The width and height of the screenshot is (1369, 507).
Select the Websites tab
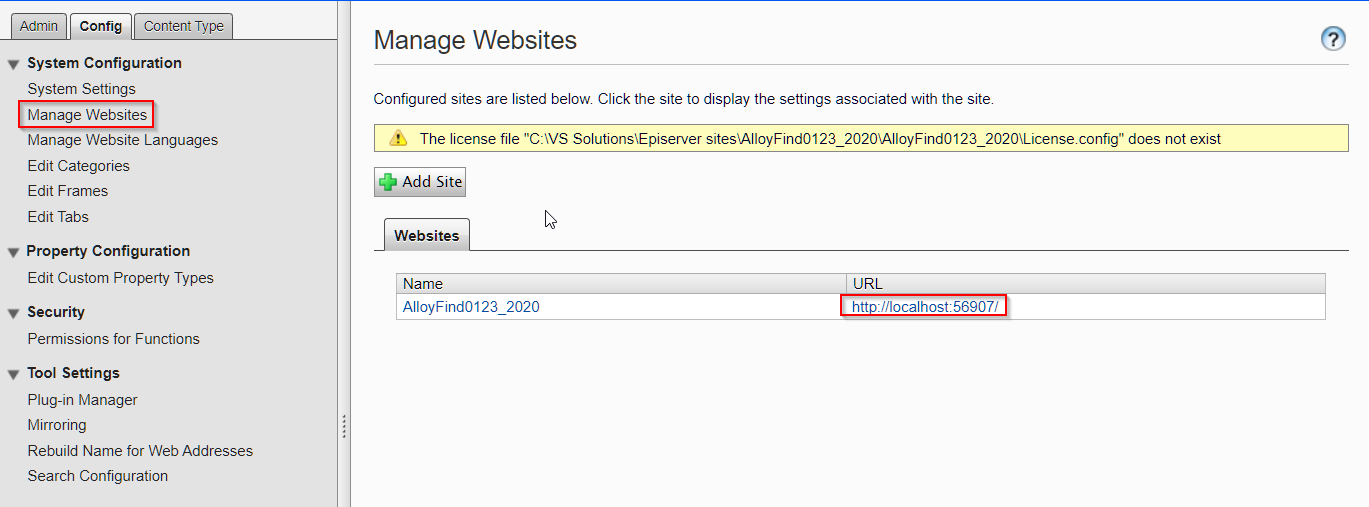pyautogui.click(x=427, y=236)
